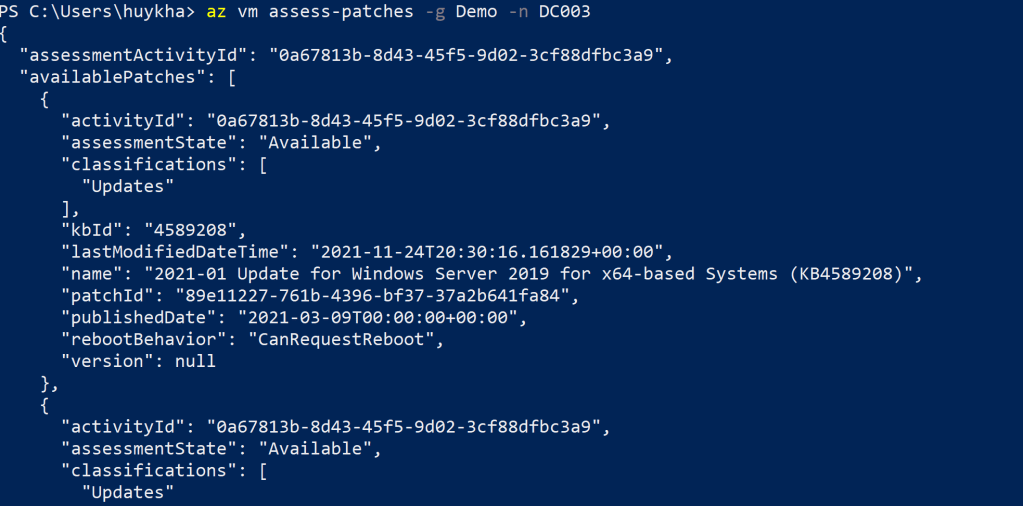Click the yellow "az" command word
Image resolution: width=1023 pixels, height=506 pixels.
click(x=216, y=12)
